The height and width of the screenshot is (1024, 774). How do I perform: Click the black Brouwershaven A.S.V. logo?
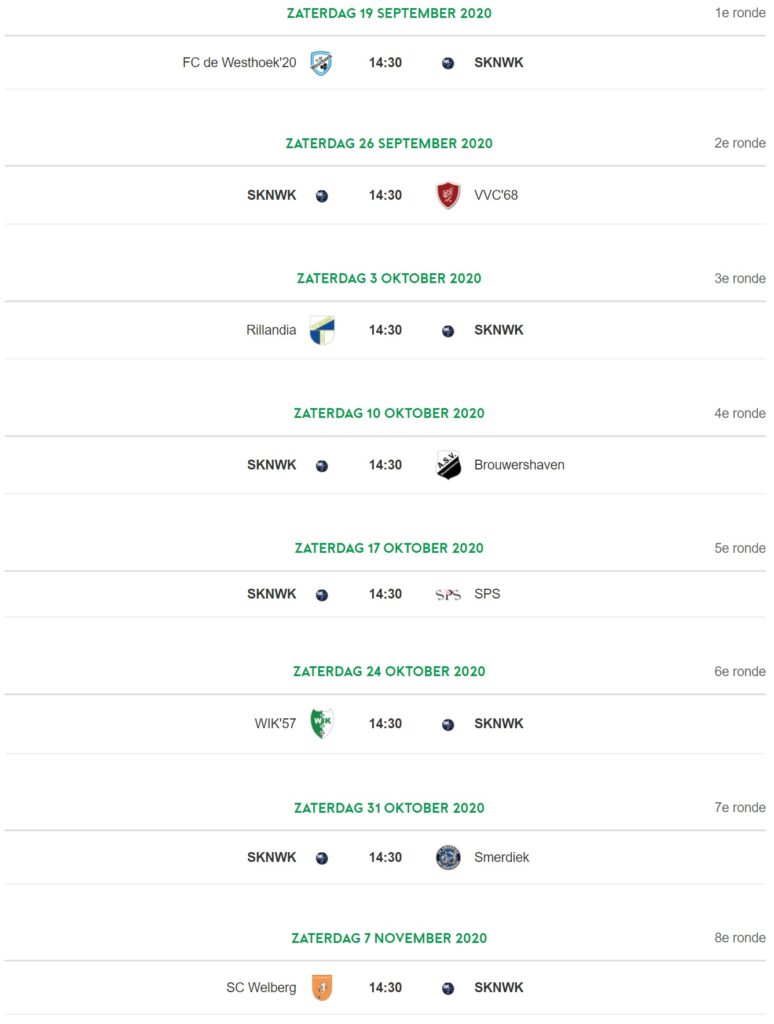tap(449, 465)
